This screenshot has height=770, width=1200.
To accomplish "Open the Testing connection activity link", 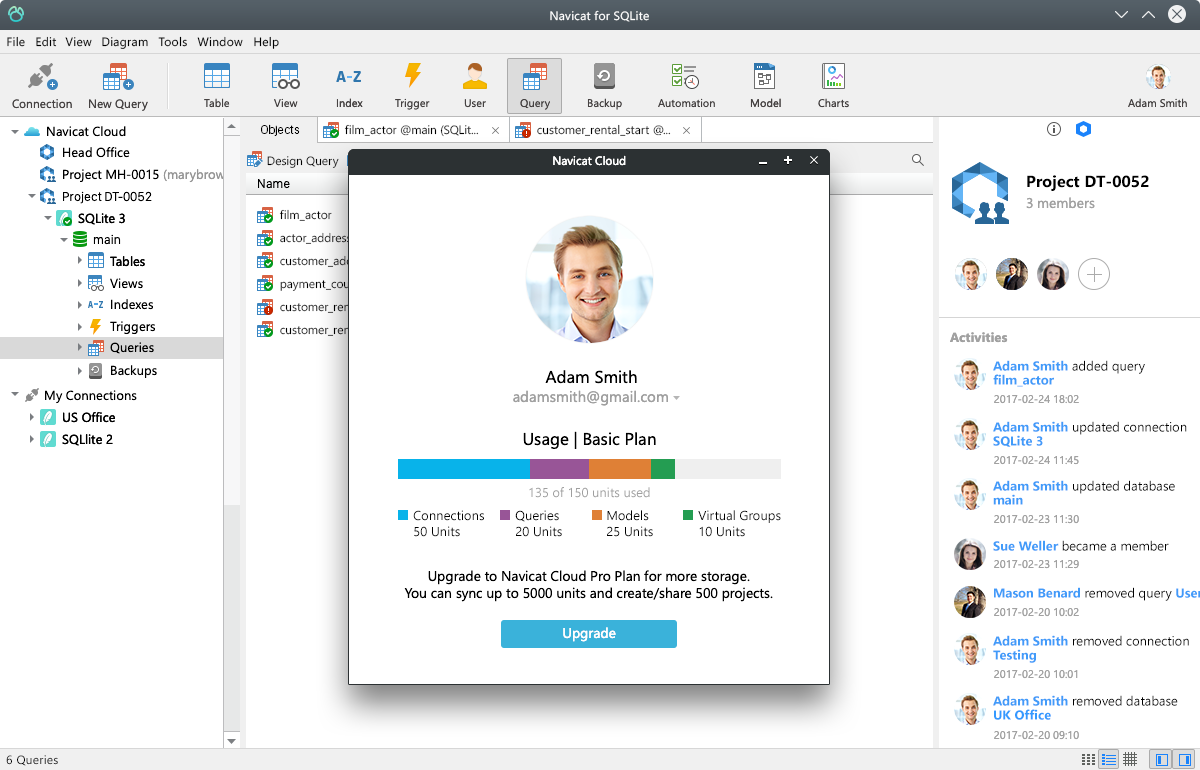I will 1015,656.
